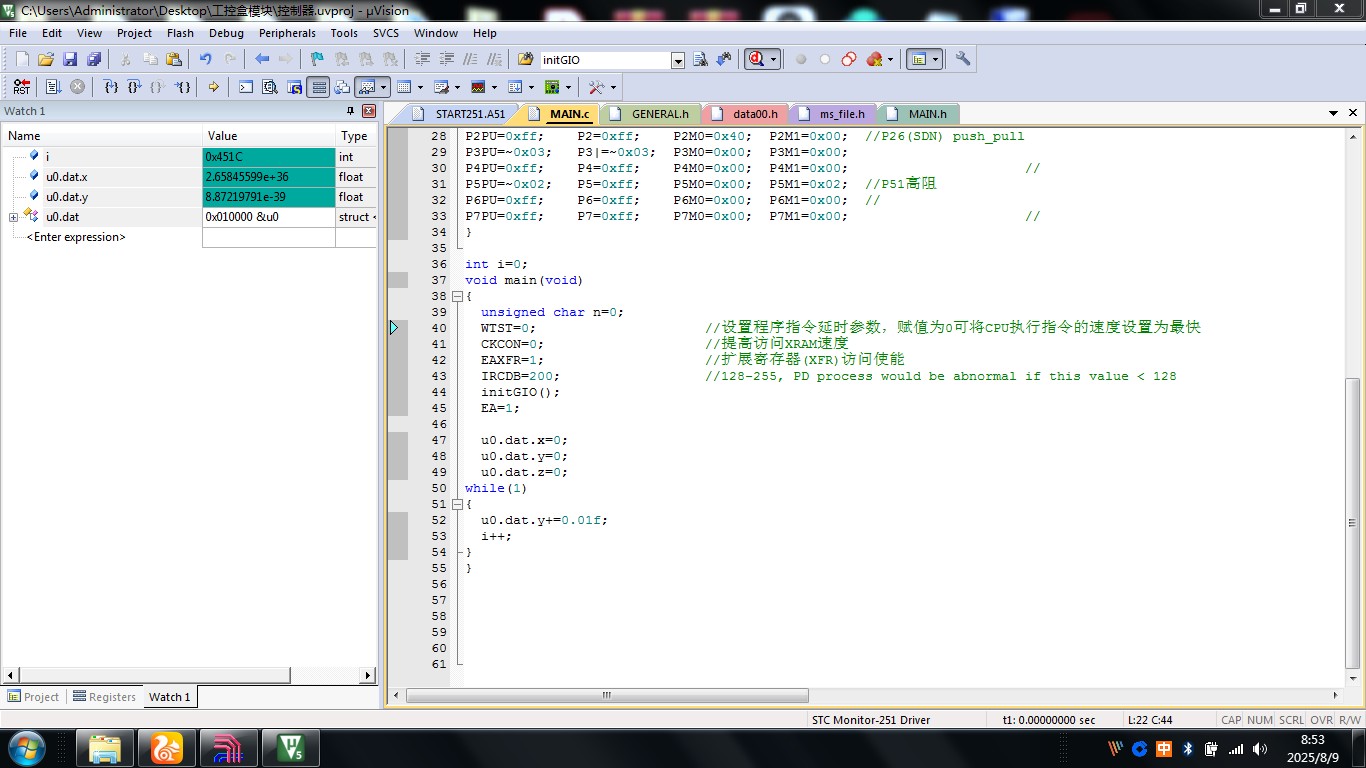Switch to the Project bottom tab
This screenshot has width=1366, height=768.
(x=33, y=697)
